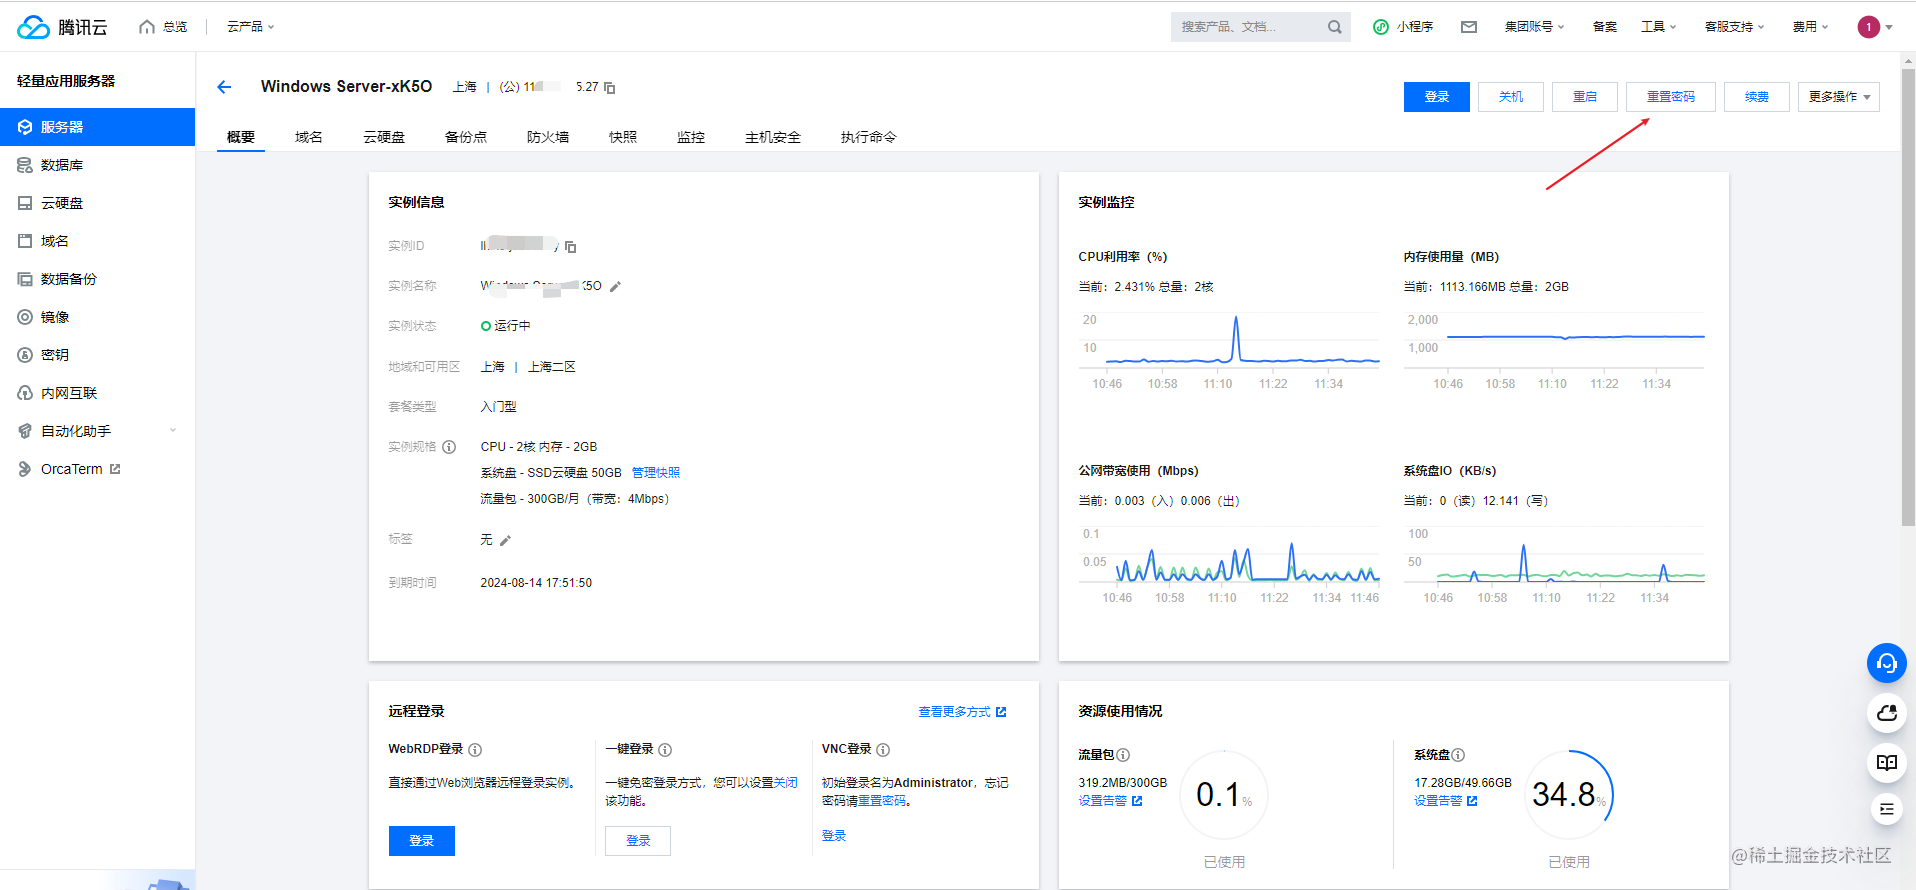Edit the 标签 tag pencil
The height and width of the screenshot is (890, 1916).
[x=506, y=541]
